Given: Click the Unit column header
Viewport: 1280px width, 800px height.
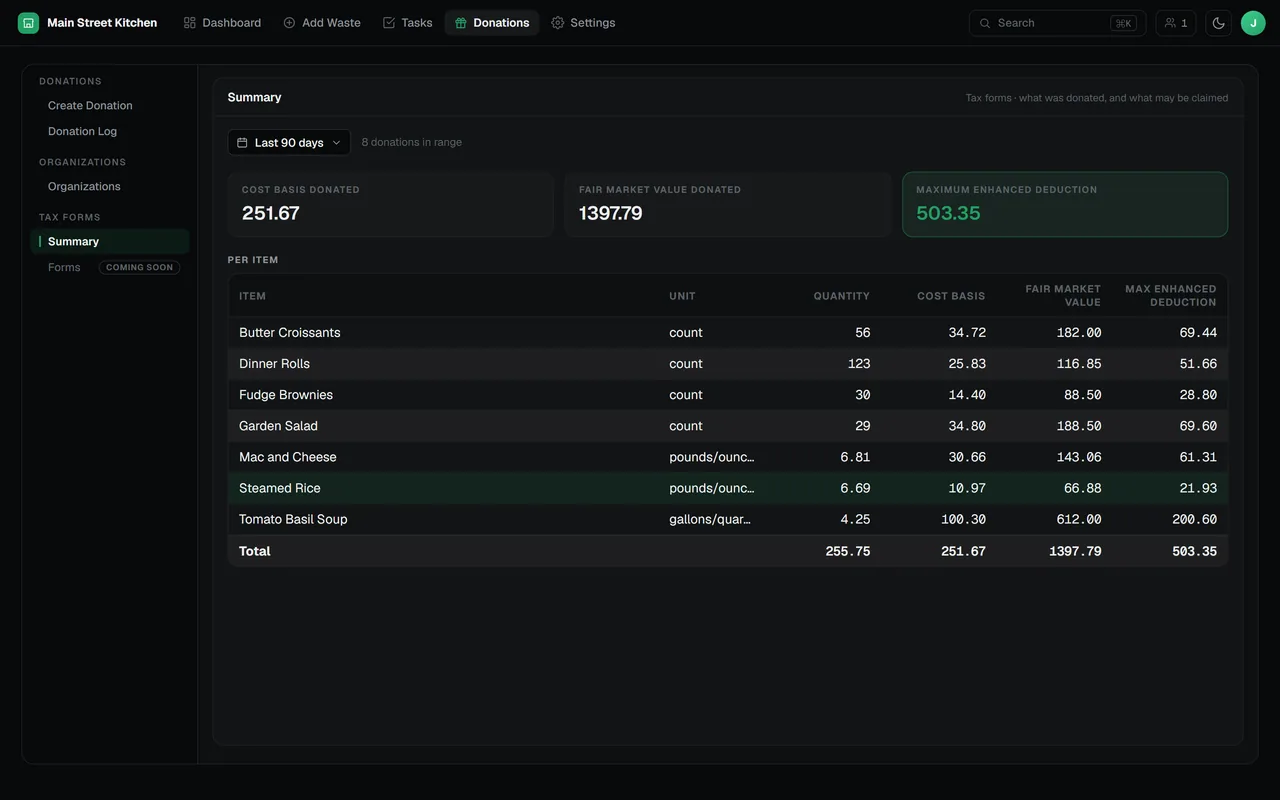Looking at the screenshot, I should coord(682,296).
